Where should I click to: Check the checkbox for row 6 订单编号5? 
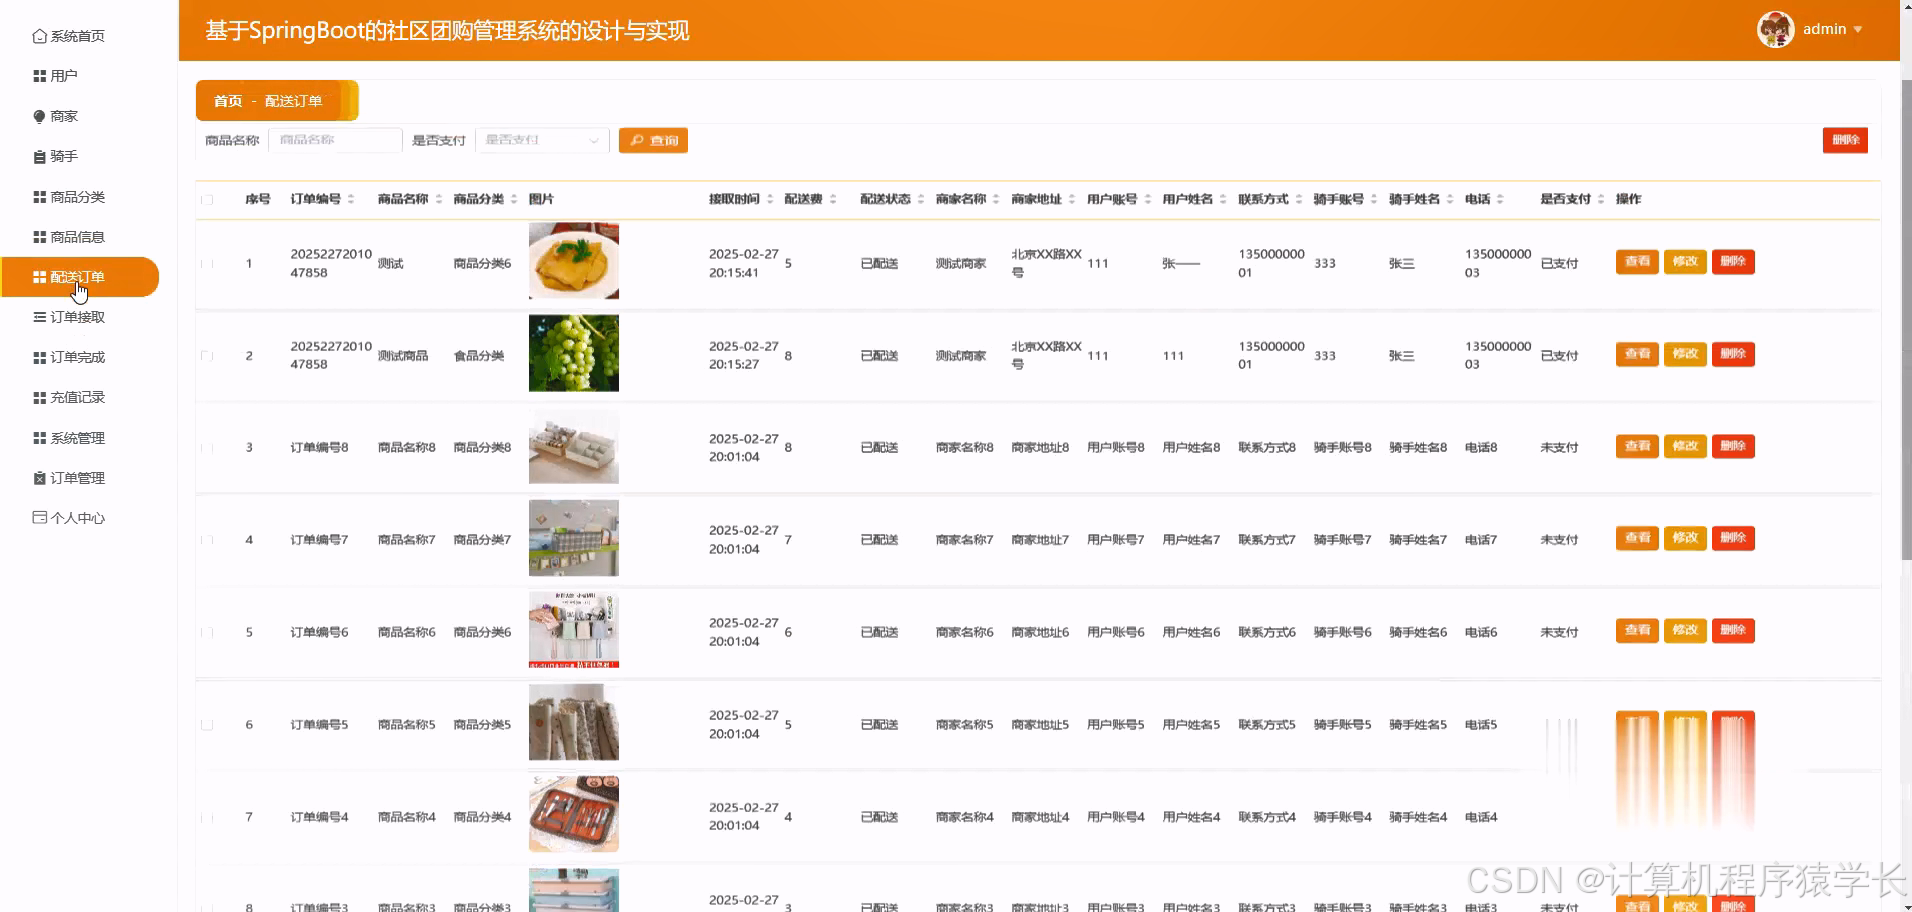[x=207, y=725]
